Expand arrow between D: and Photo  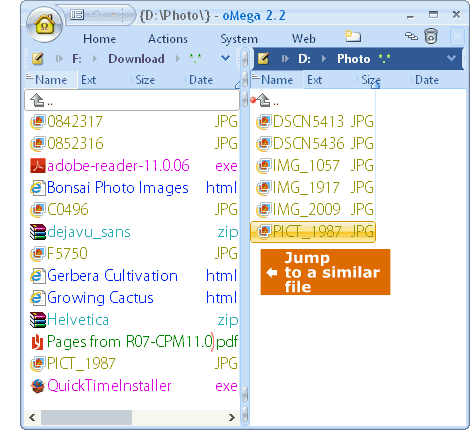click(324, 59)
